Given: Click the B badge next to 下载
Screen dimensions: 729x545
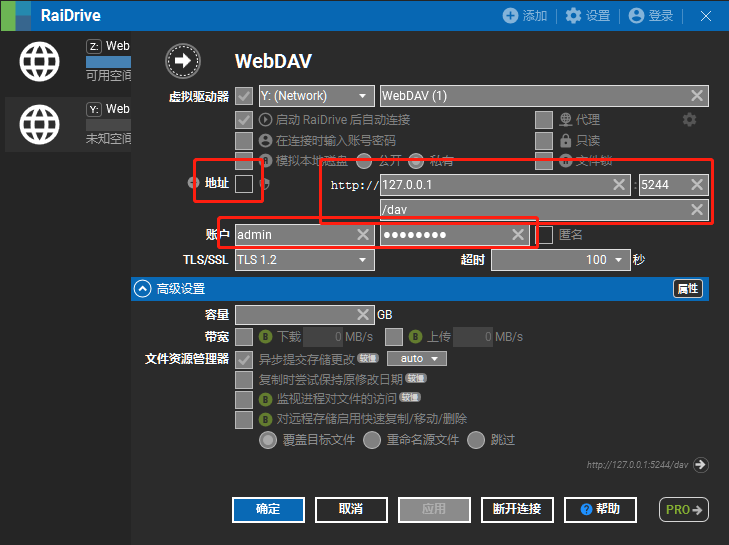Looking at the screenshot, I should click(x=265, y=336).
